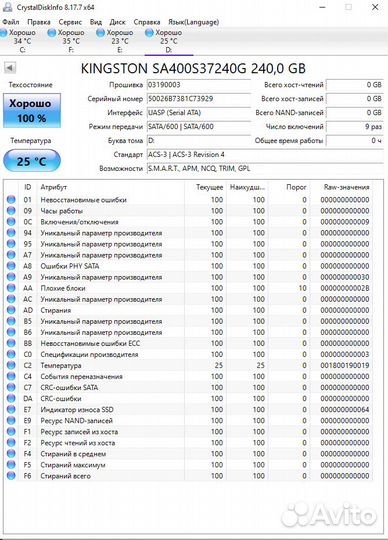Select raw value 001800190019 of Температура

pos(345,365)
